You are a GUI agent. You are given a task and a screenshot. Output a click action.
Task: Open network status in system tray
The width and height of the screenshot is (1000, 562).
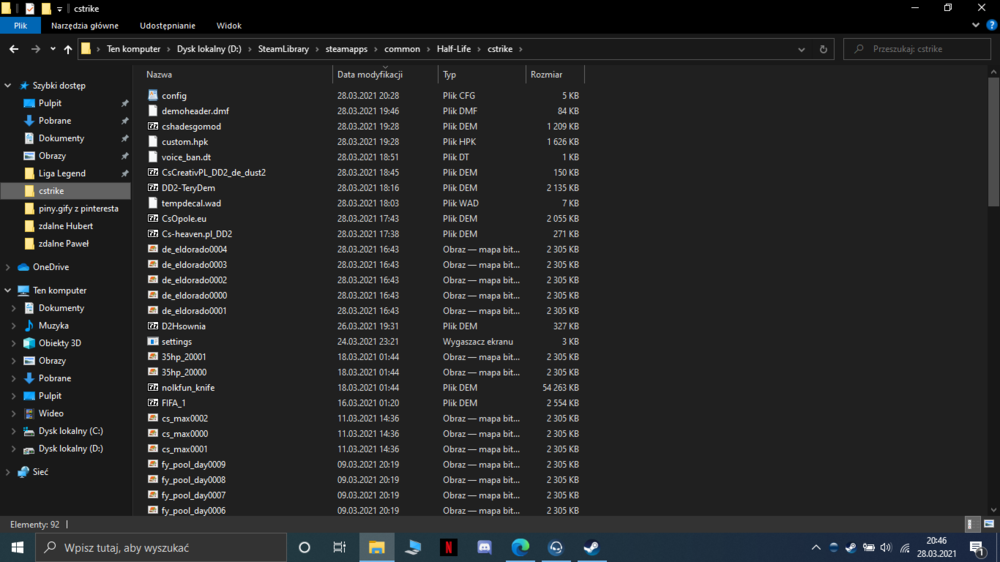tap(904, 547)
